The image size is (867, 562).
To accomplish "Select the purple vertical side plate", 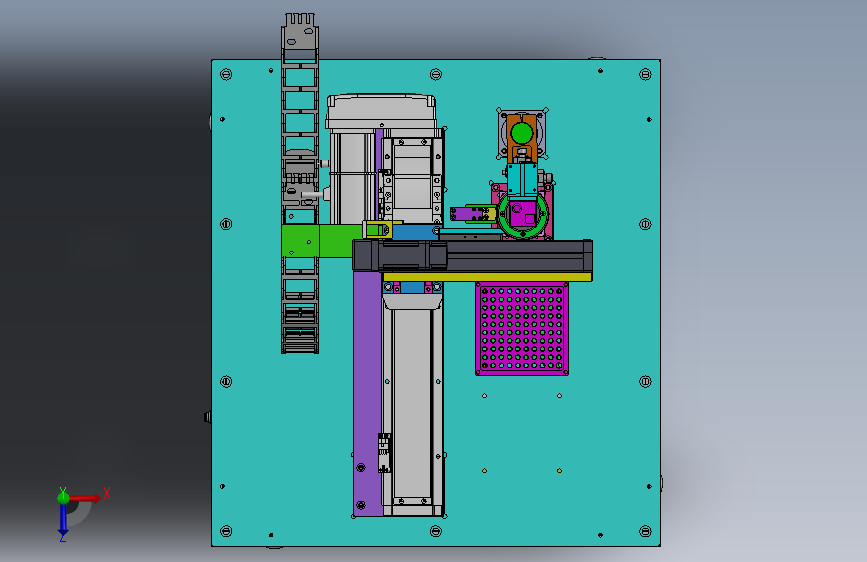I will [x=367, y=393].
